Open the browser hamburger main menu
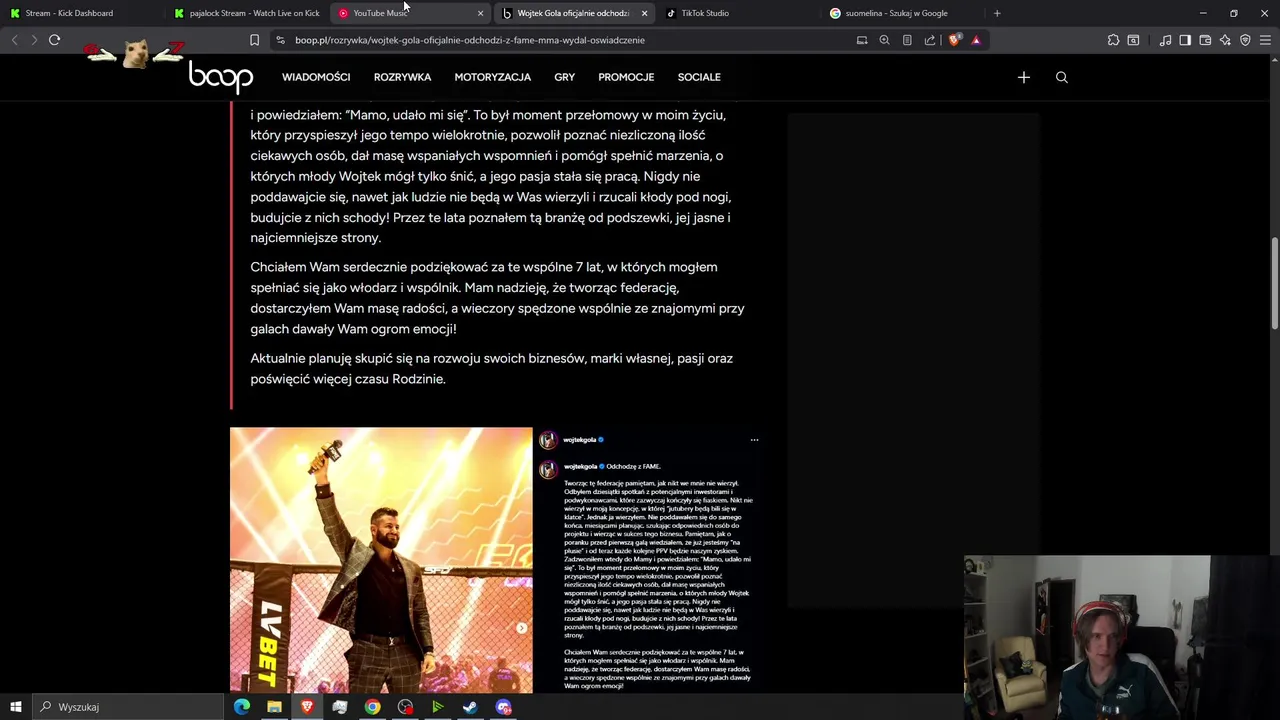The width and height of the screenshot is (1280, 720). (1265, 40)
